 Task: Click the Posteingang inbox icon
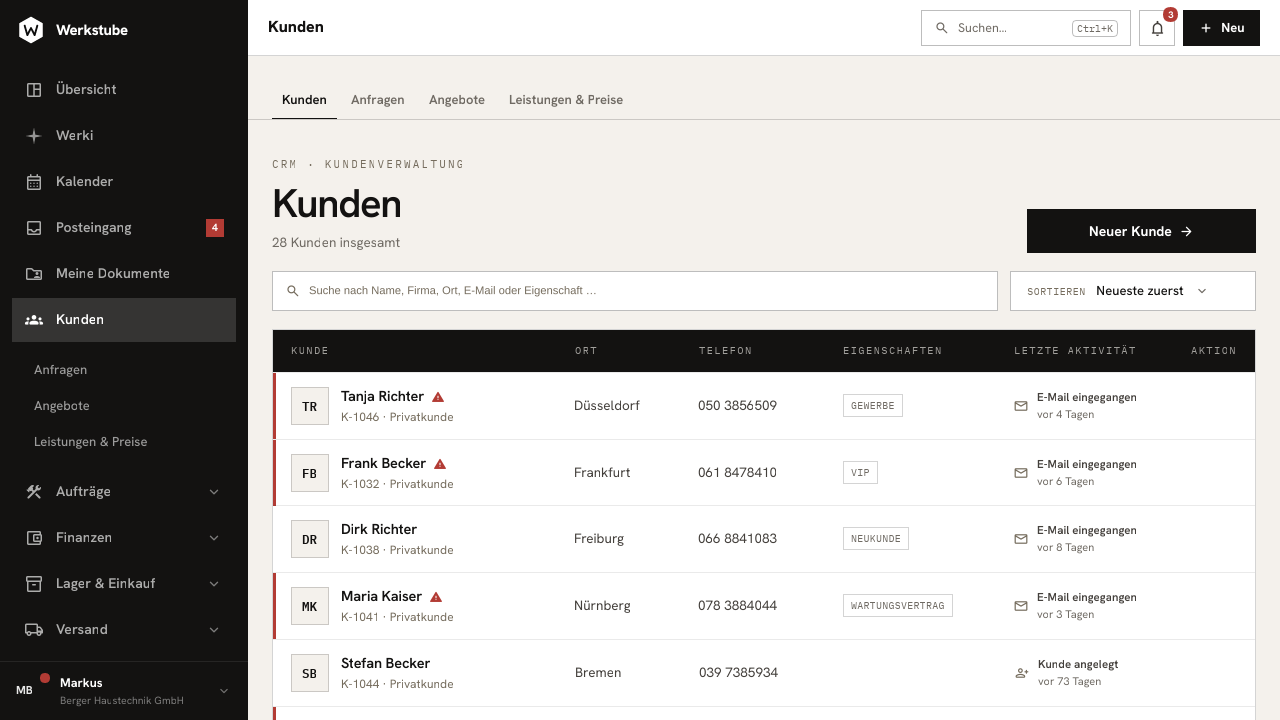34,228
